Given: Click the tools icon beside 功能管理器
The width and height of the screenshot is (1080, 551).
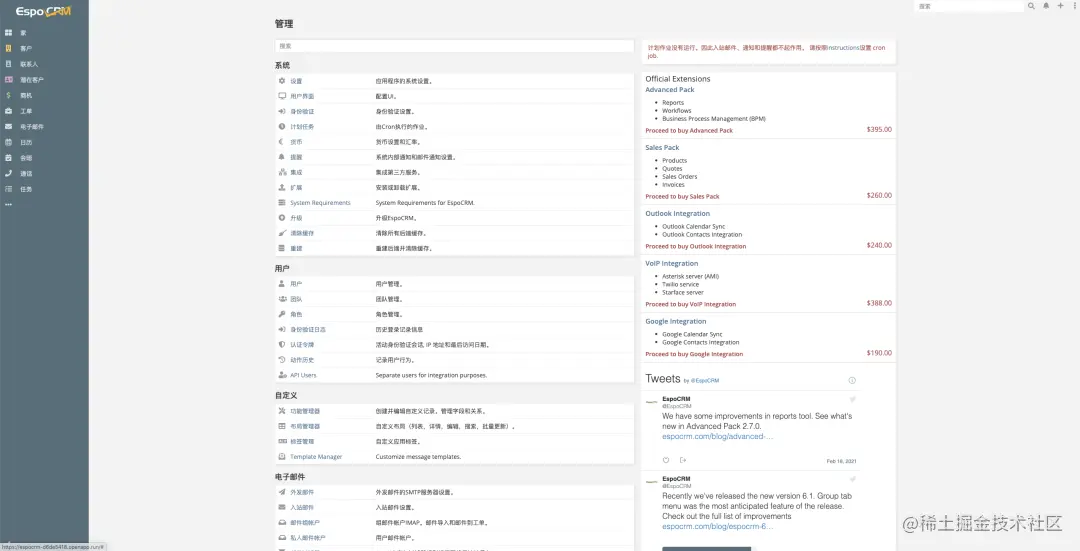Looking at the screenshot, I should click(282, 410).
